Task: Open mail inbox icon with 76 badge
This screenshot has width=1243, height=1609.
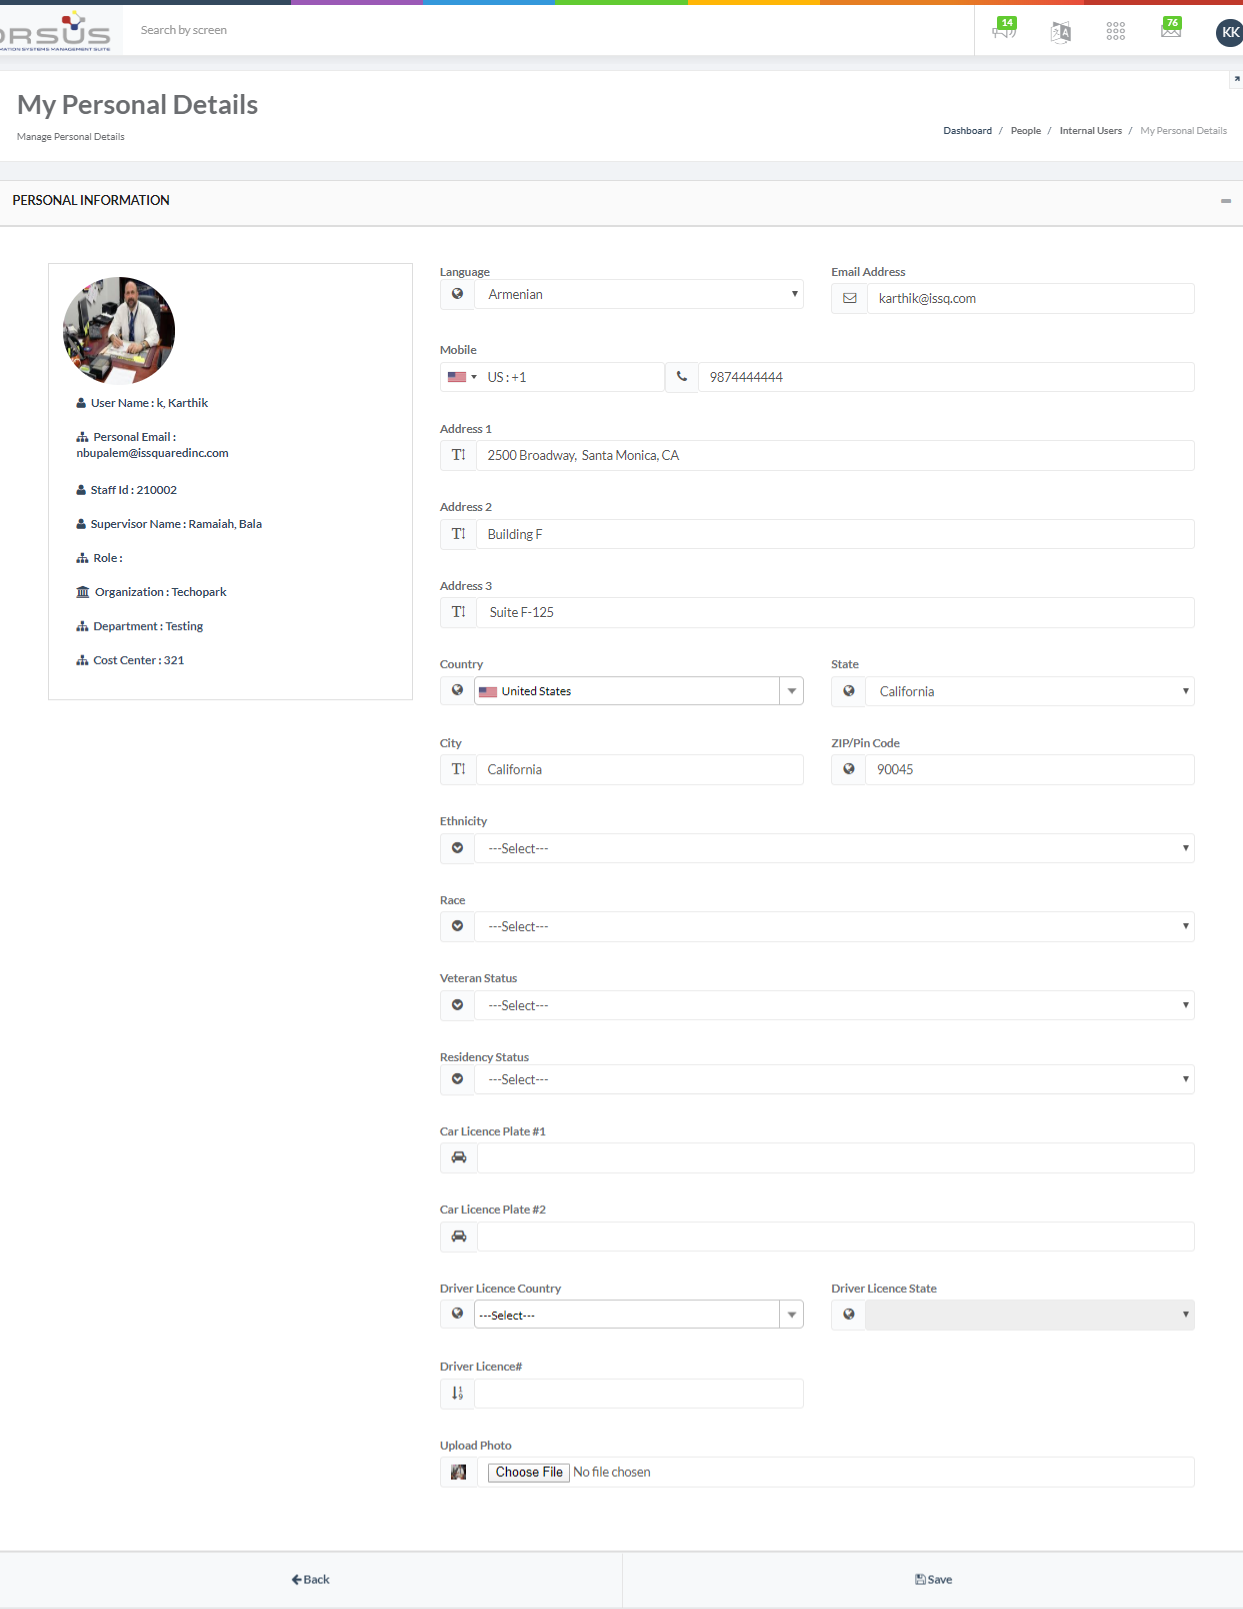Action: (x=1170, y=30)
